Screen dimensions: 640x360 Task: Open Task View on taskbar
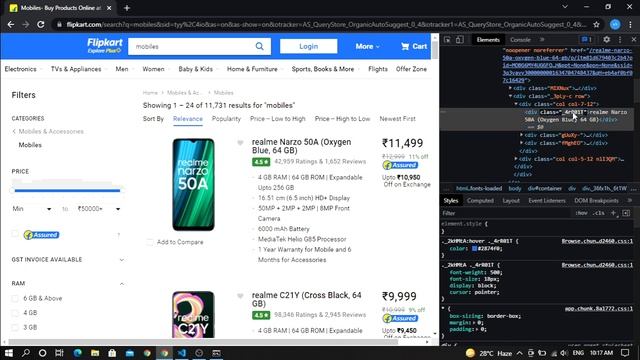tap(59, 353)
